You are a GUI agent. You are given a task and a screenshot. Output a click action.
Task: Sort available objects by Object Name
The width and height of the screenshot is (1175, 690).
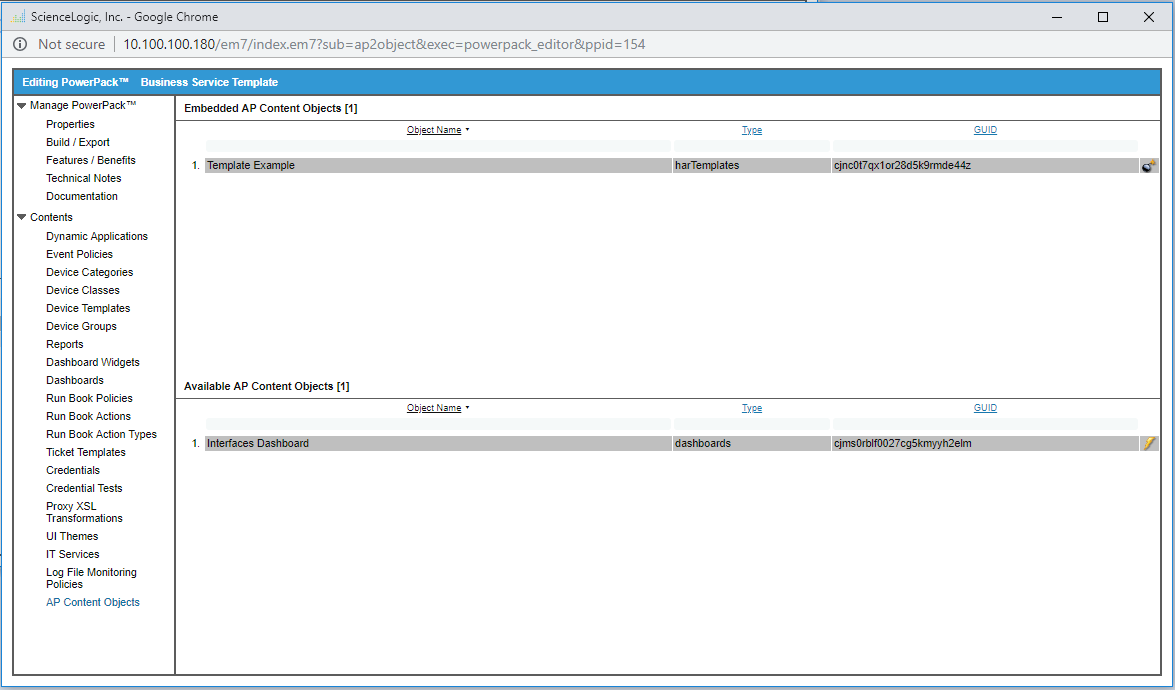pos(434,408)
